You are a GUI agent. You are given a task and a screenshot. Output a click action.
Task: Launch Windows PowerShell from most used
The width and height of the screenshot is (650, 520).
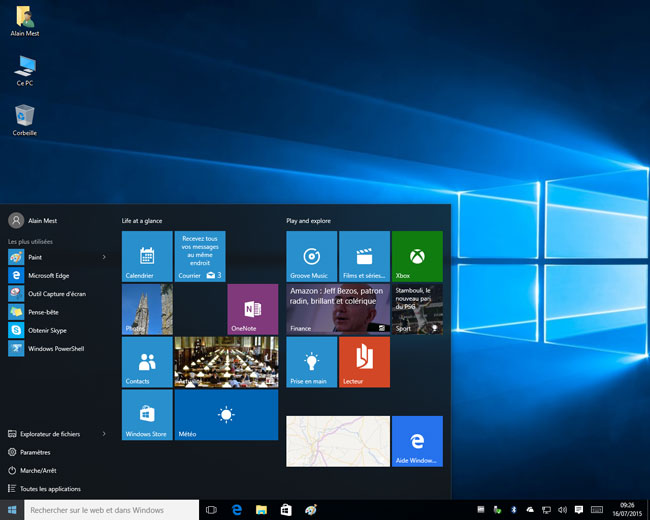[x=54, y=348]
